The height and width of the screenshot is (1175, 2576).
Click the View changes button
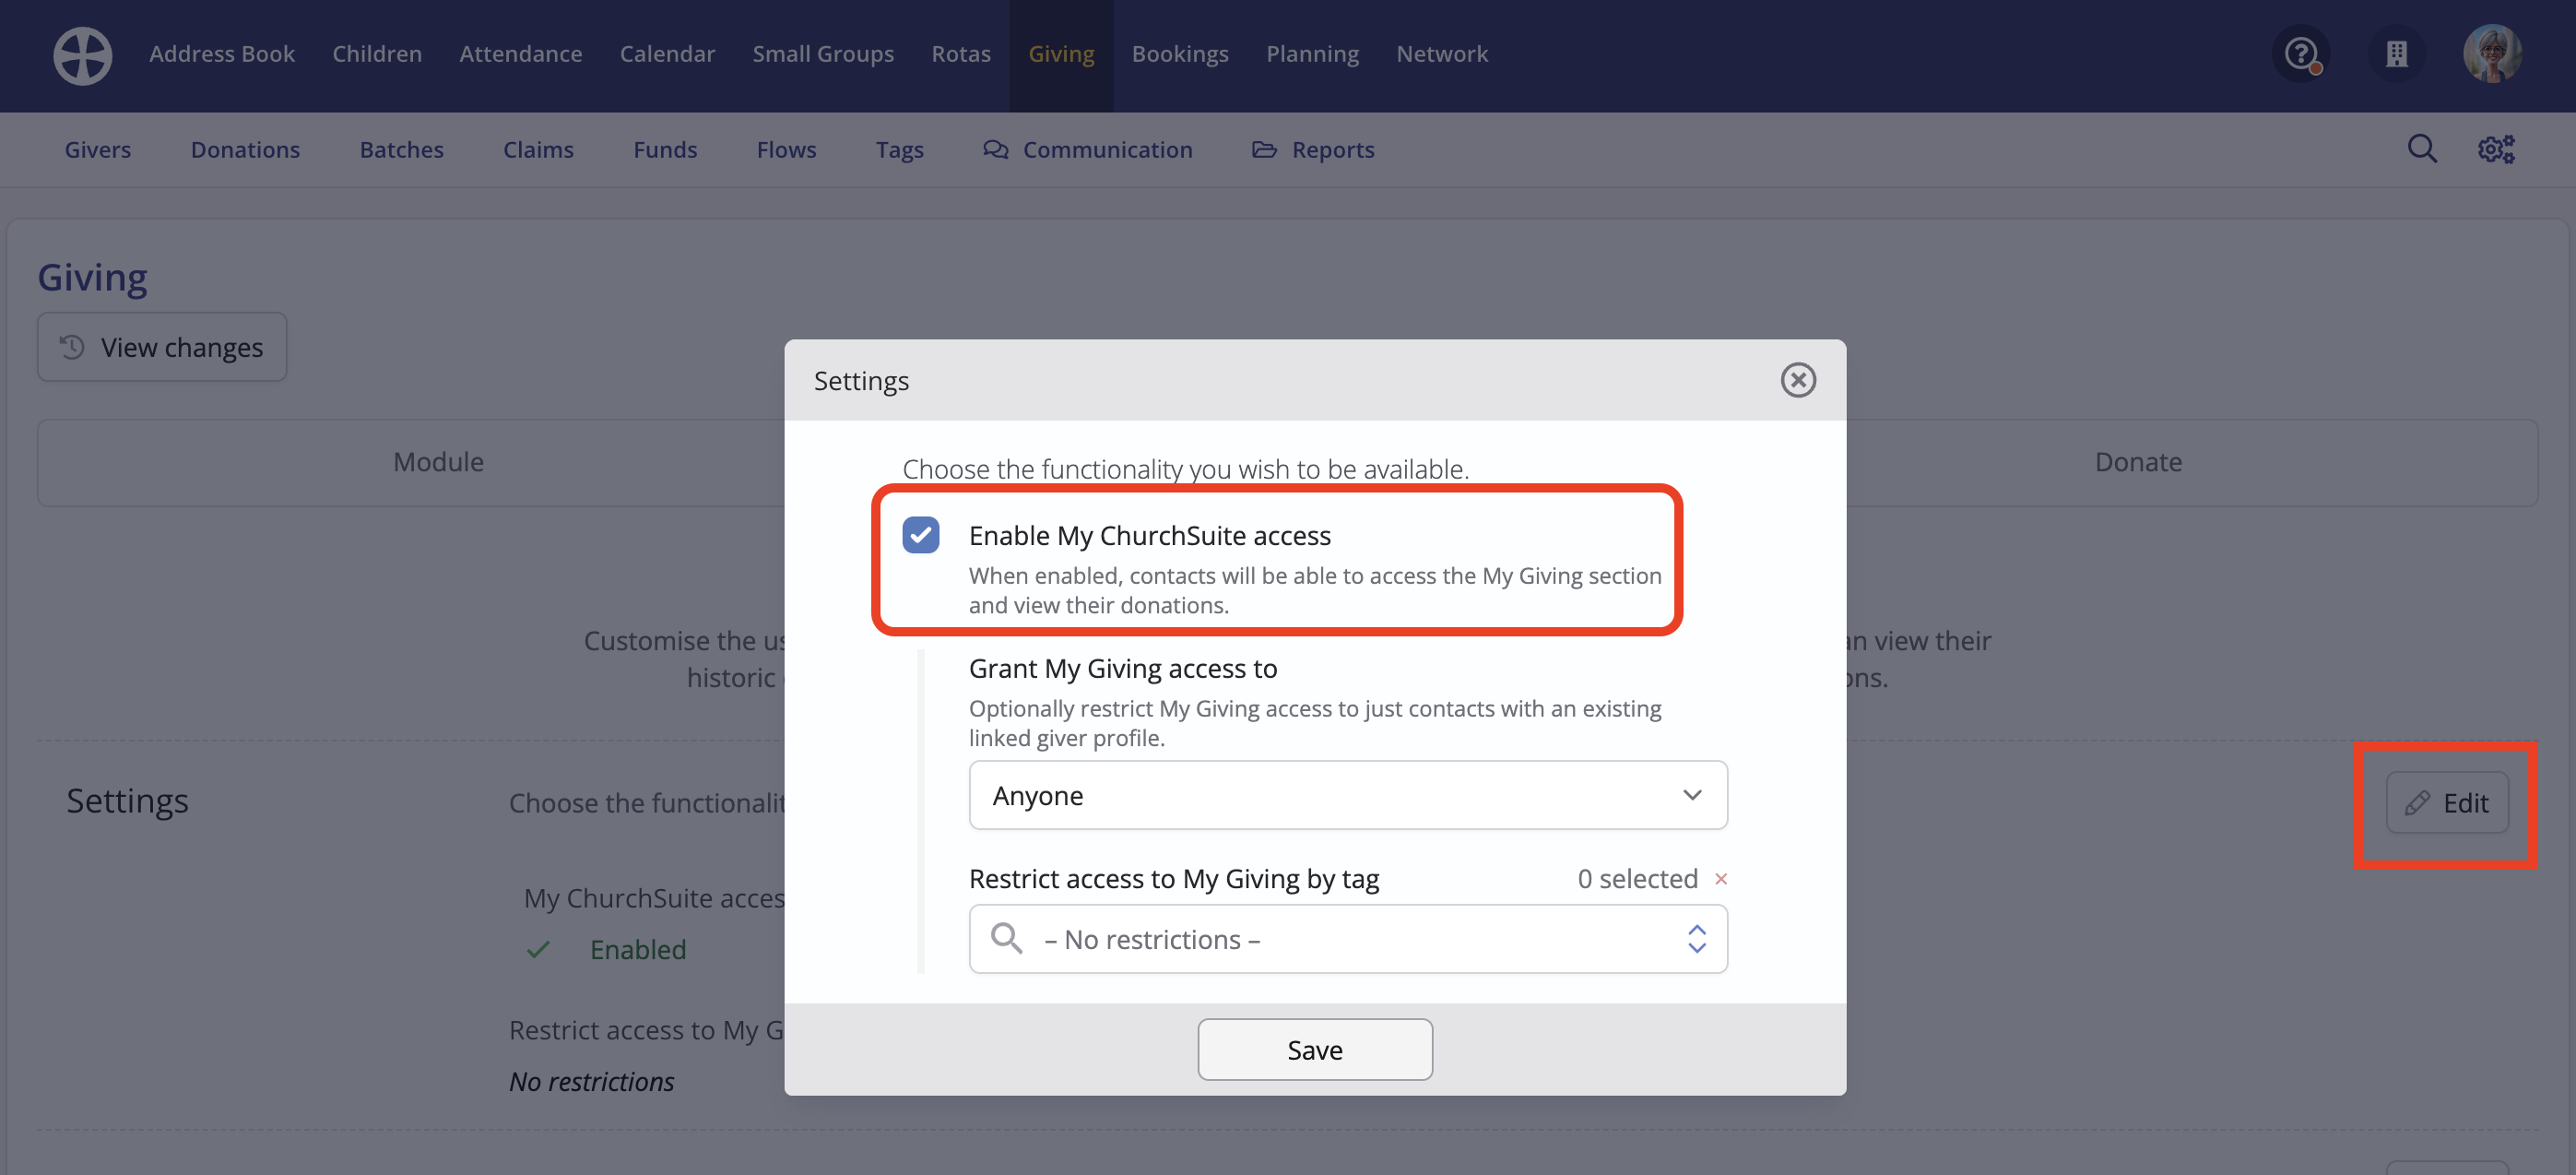pos(162,347)
